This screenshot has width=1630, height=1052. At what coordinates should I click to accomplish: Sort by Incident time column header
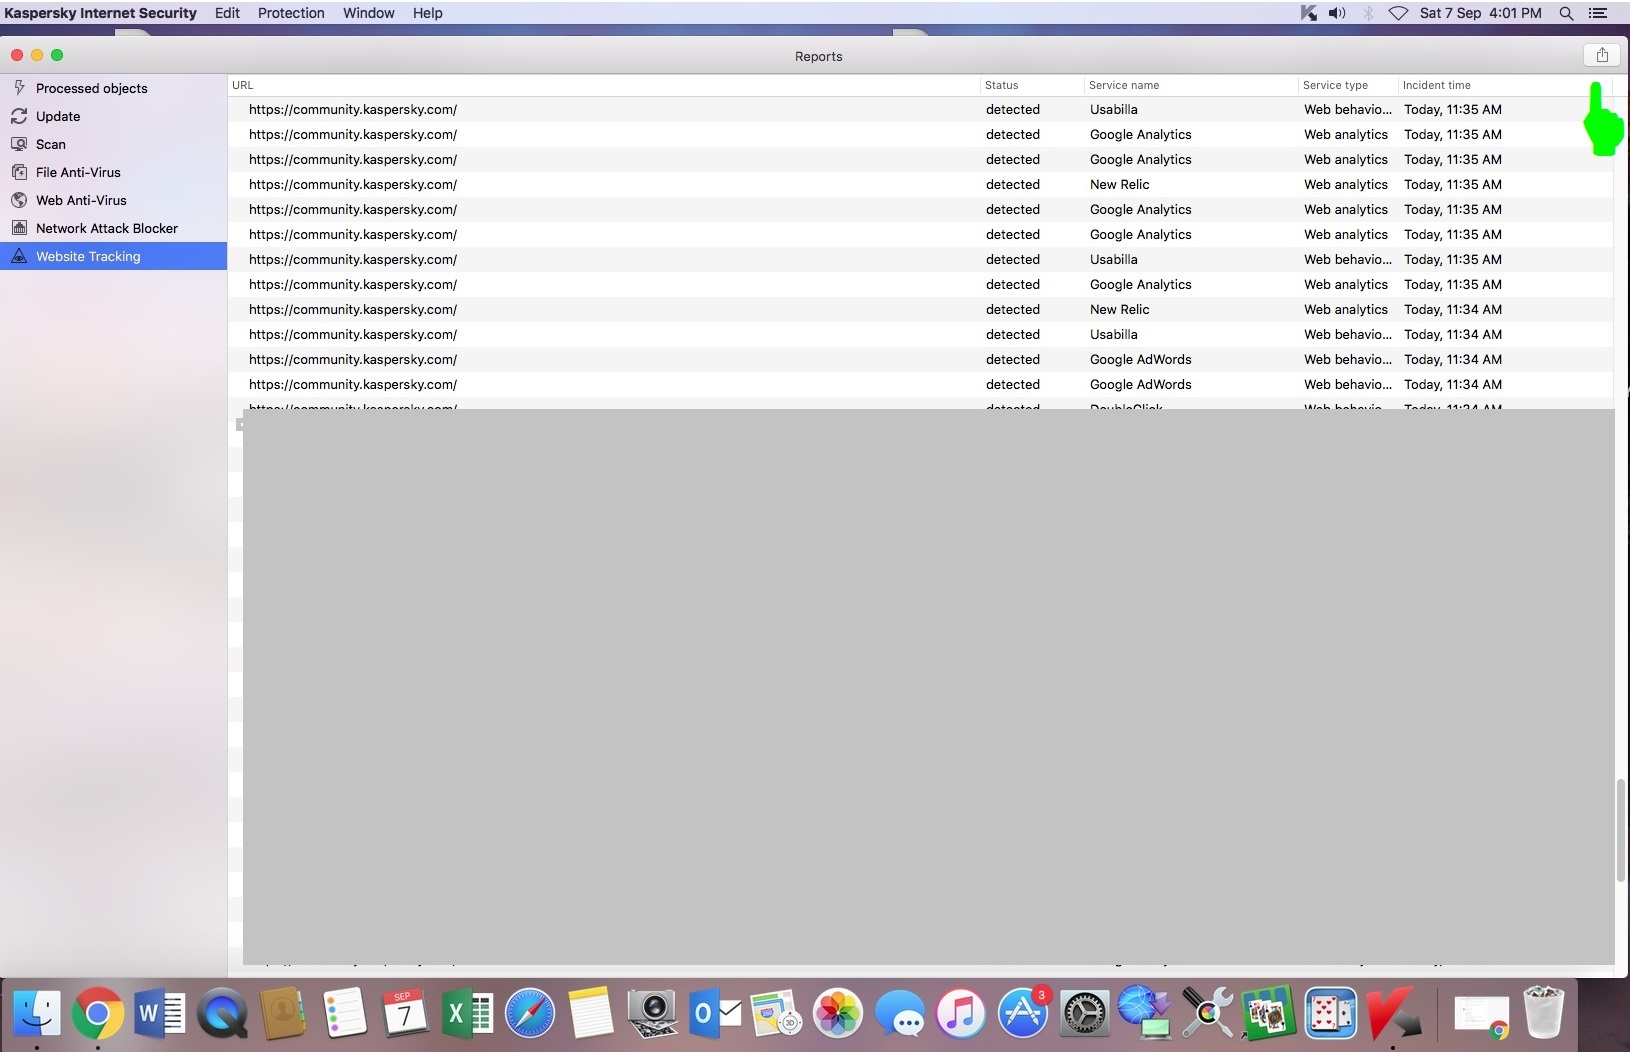[x=1505, y=85]
